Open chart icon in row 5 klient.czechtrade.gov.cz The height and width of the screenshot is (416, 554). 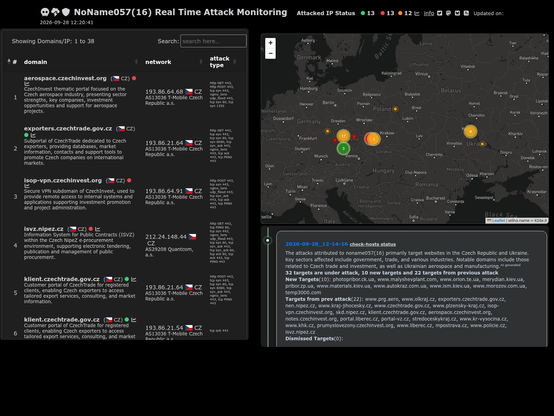click(134, 279)
